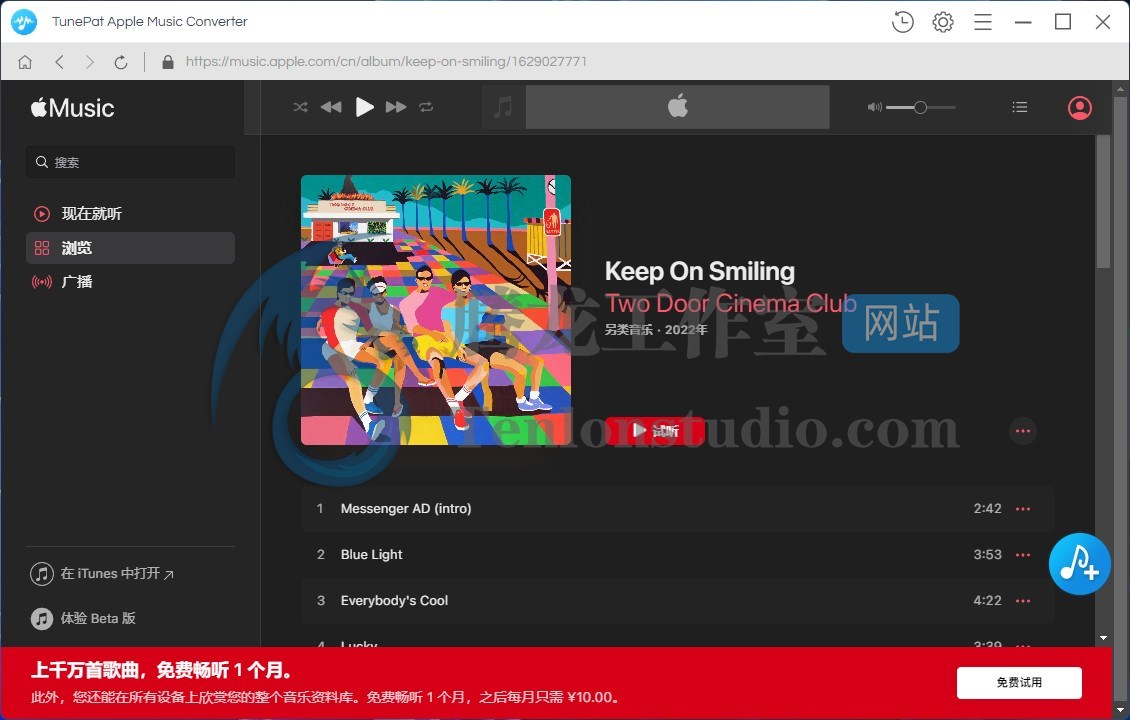Focus the 搜索 search box
This screenshot has width=1130, height=720.
pyautogui.click(x=130, y=162)
